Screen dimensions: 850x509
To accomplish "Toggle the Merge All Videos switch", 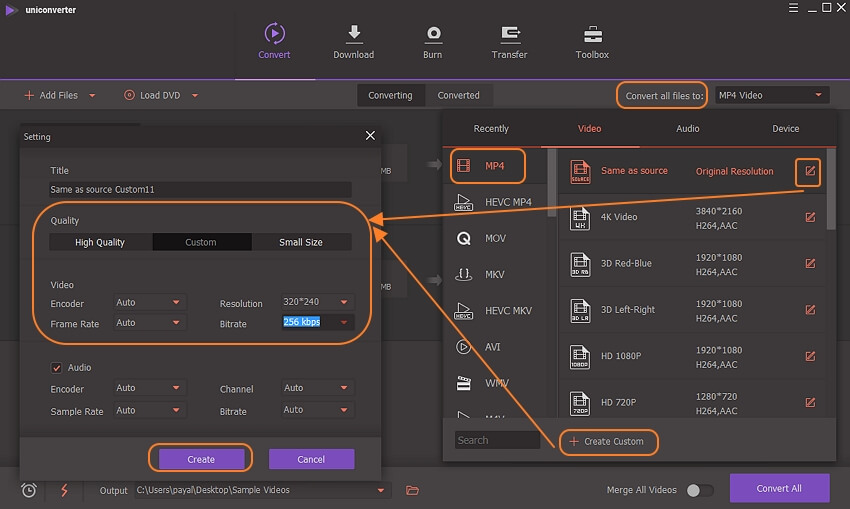I will point(700,490).
